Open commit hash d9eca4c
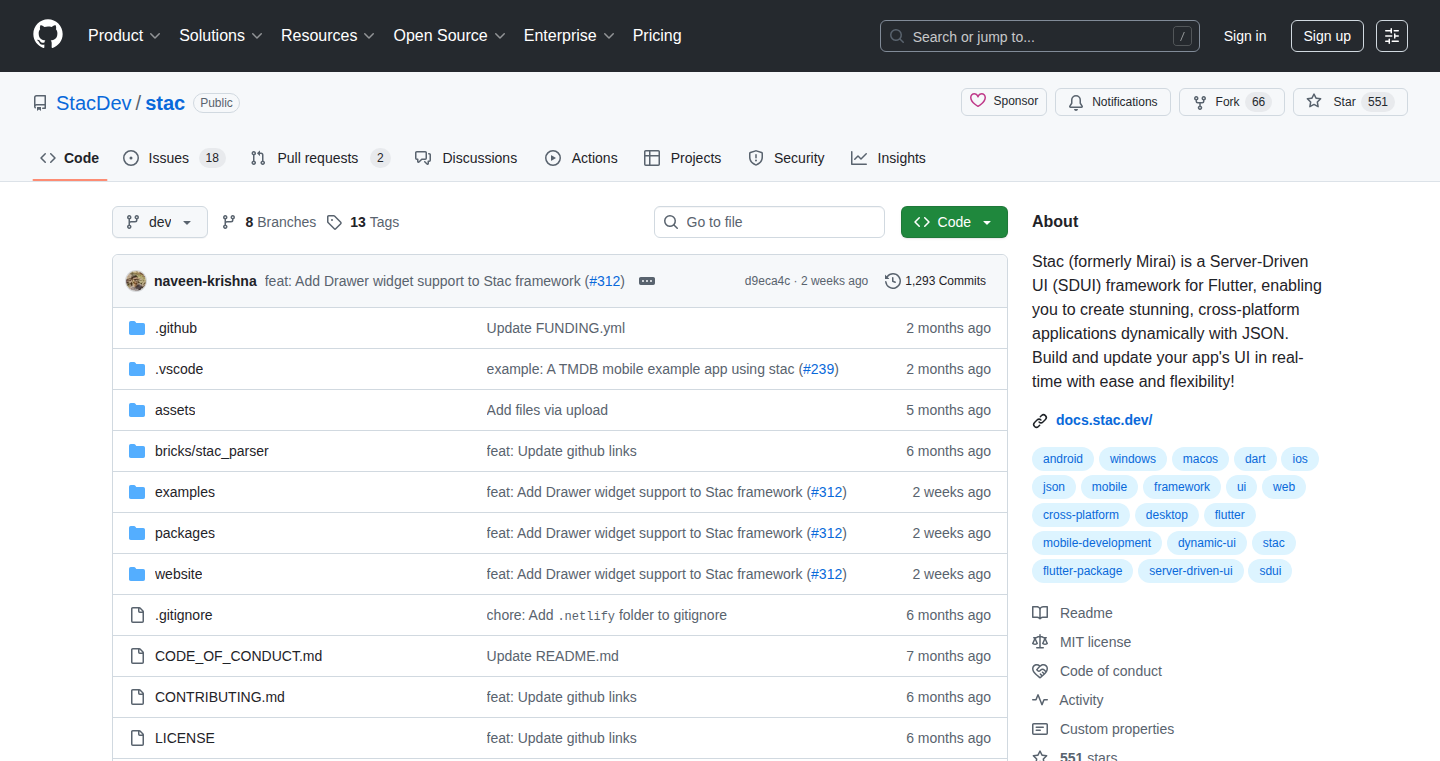Image resolution: width=1440 pixels, height=761 pixels. point(767,281)
